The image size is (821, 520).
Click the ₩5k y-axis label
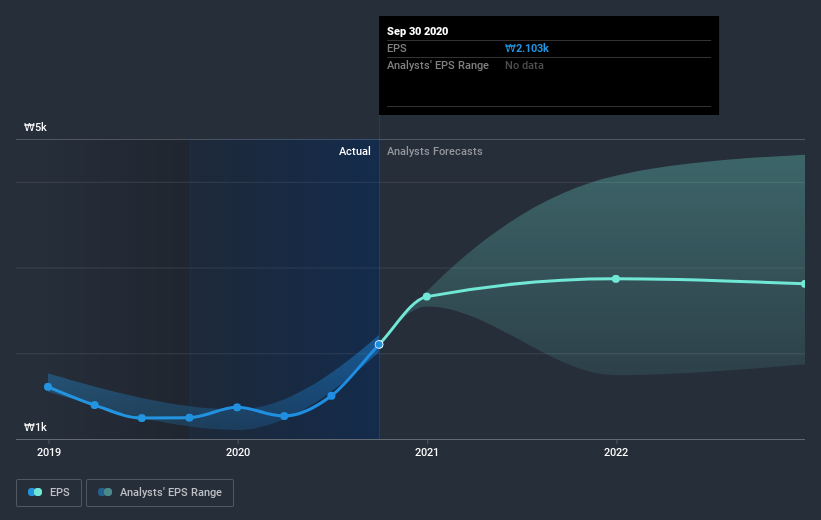coord(35,127)
